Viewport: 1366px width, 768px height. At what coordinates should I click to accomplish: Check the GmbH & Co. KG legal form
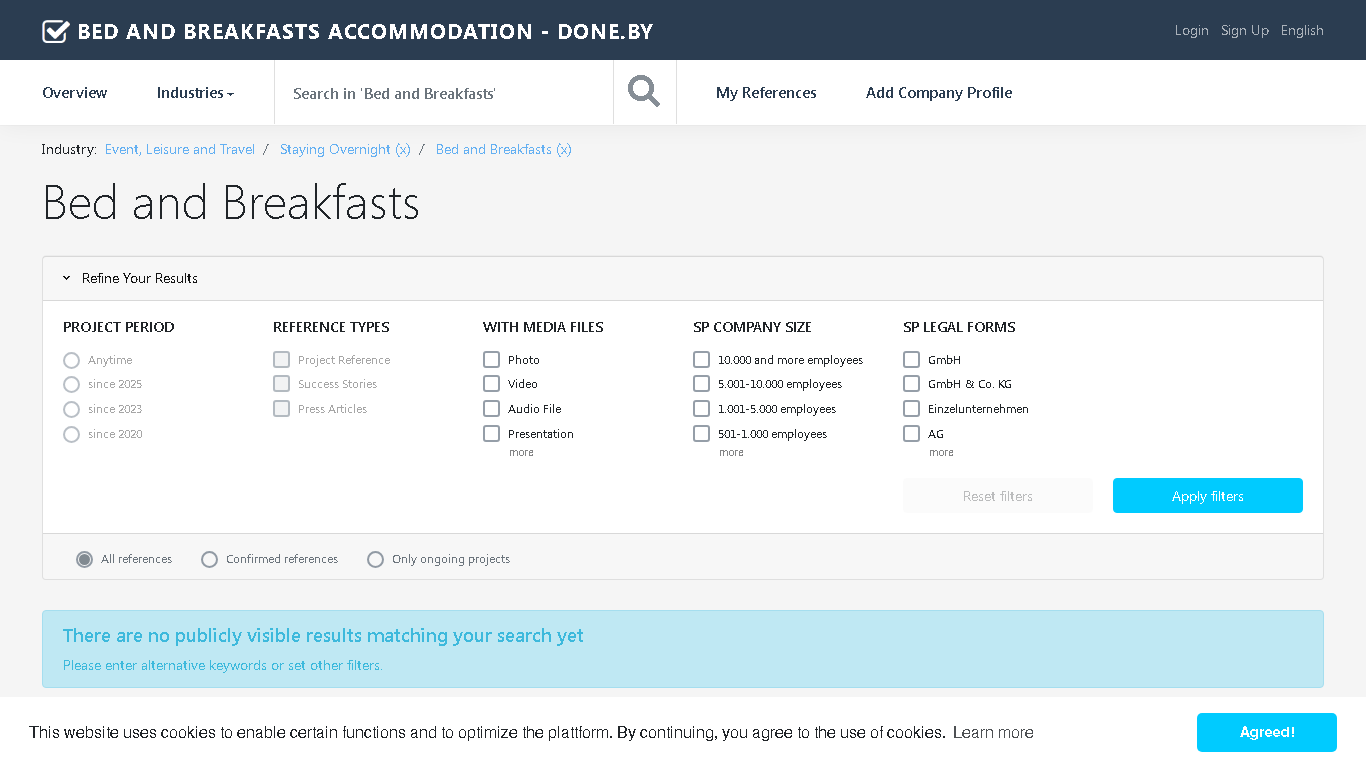pyautogui.click(x=912, y=384)
